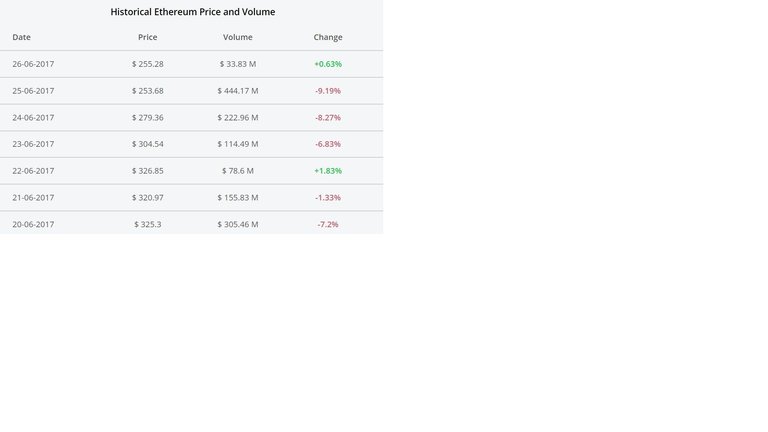This screenshot has width=768, height=432.
Task: Click the $ 114.49 M volume cell
Action: point(238,144)
